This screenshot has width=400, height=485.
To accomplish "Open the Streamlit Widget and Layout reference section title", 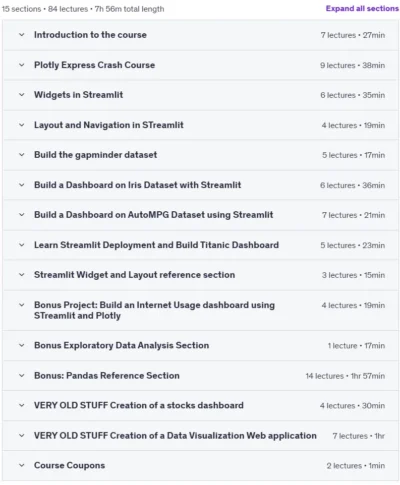I will pyautogui.click(x=134, y=275).
